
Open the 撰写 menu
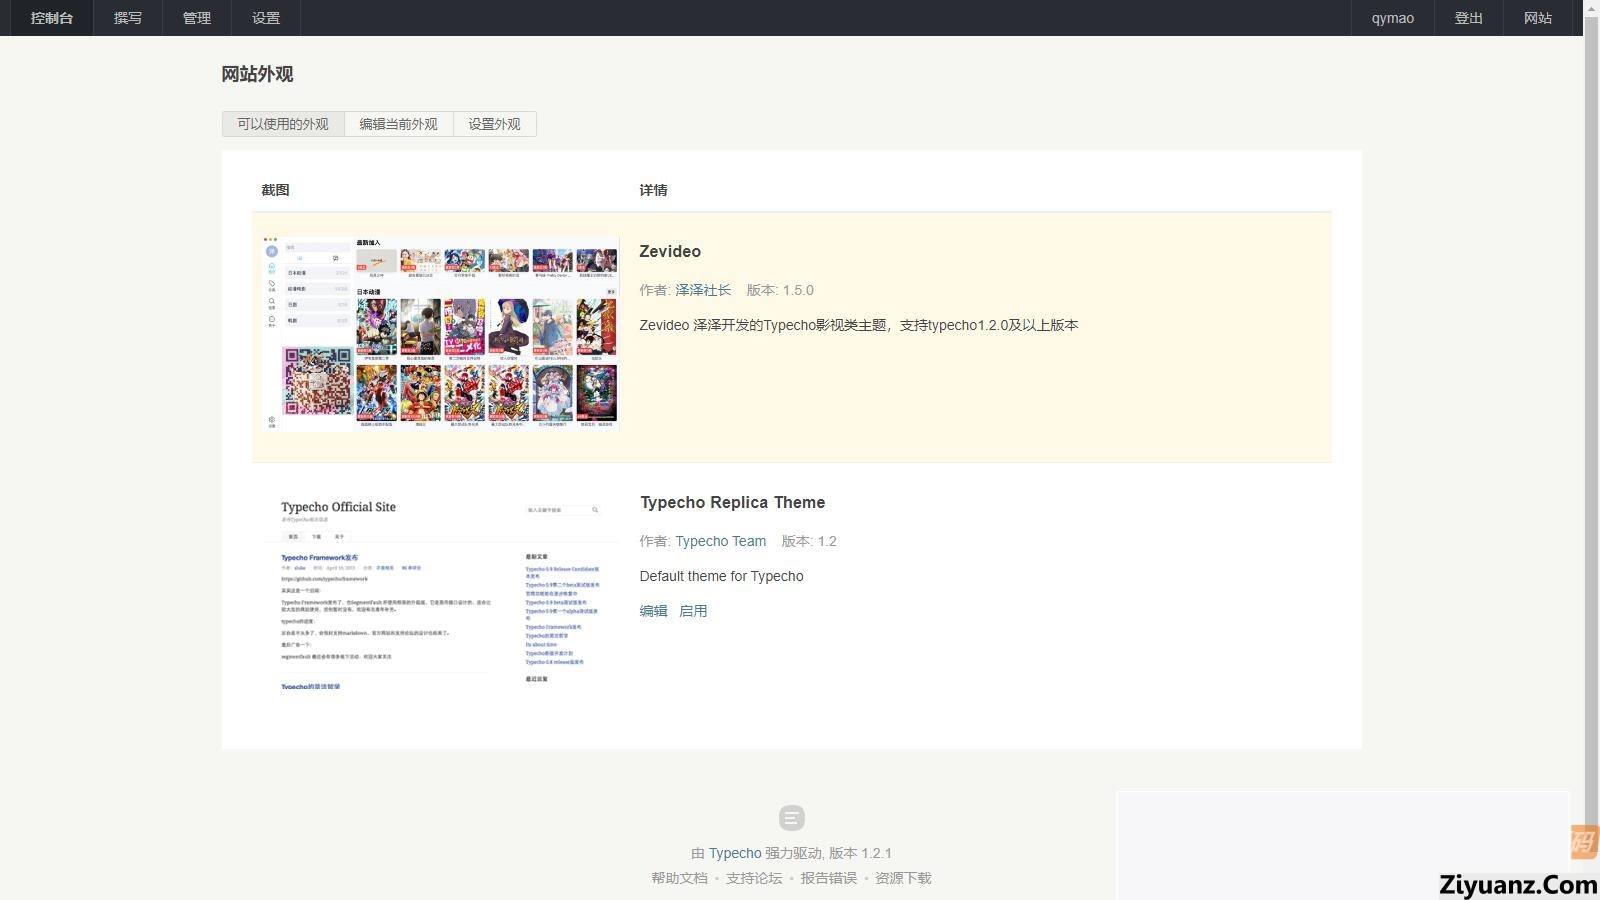(128, 18)
